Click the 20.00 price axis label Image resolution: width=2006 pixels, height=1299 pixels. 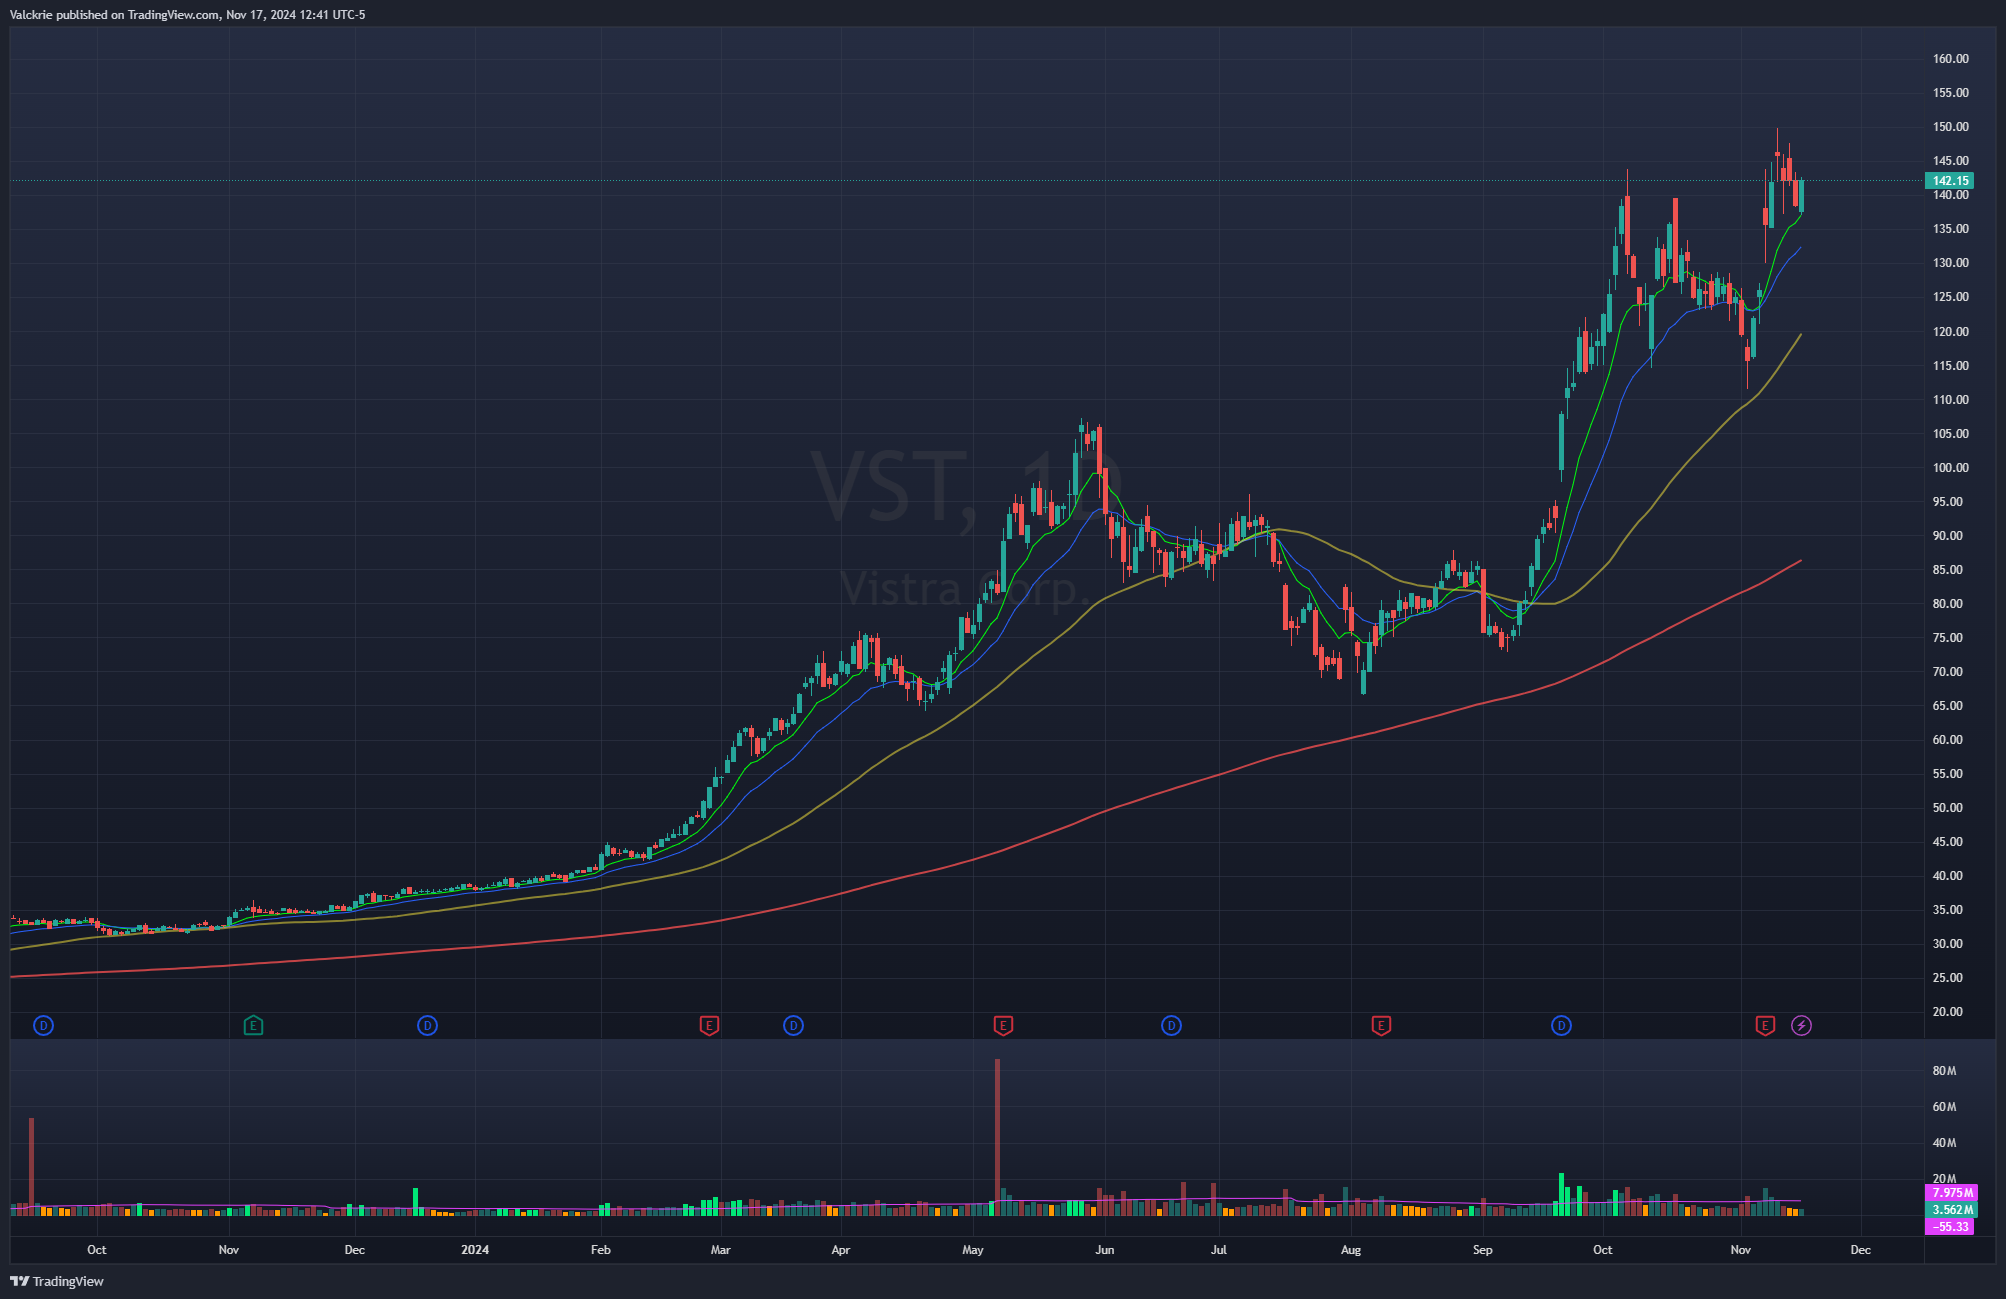pos(1950,1012)
